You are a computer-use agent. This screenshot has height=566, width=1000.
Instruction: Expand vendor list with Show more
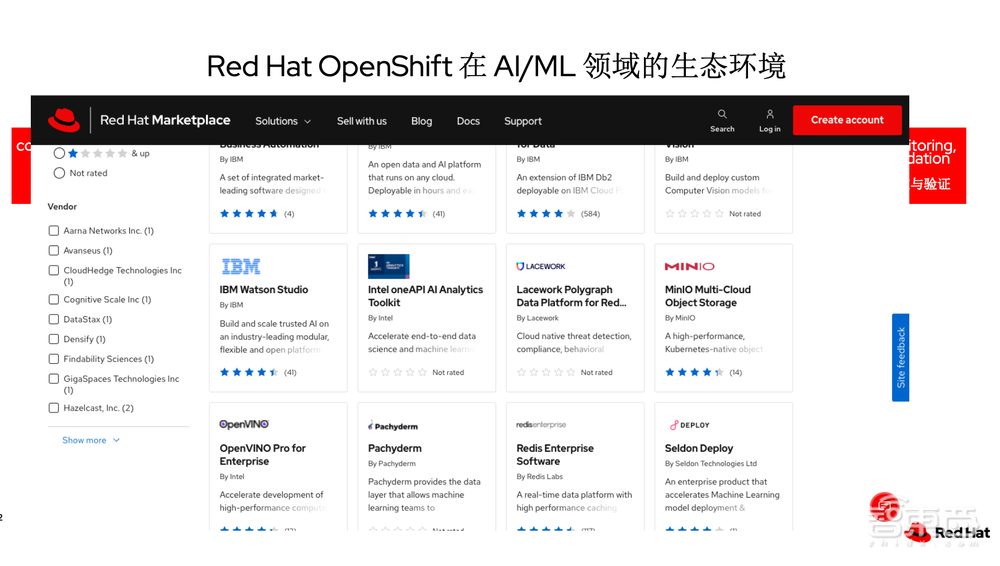91,440
